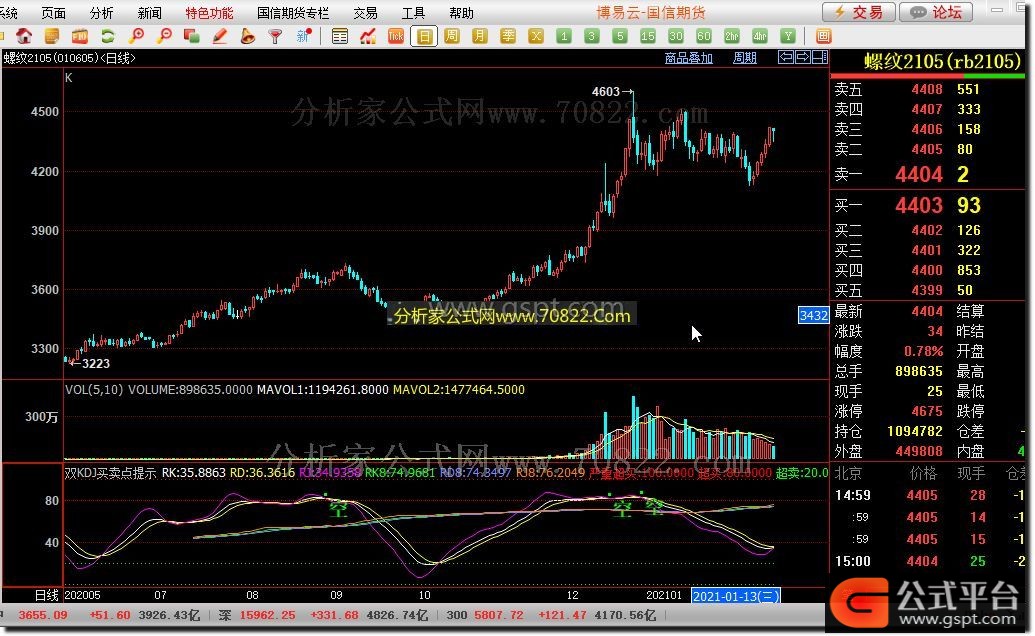Open the 工具 menu

click(413, 13)
